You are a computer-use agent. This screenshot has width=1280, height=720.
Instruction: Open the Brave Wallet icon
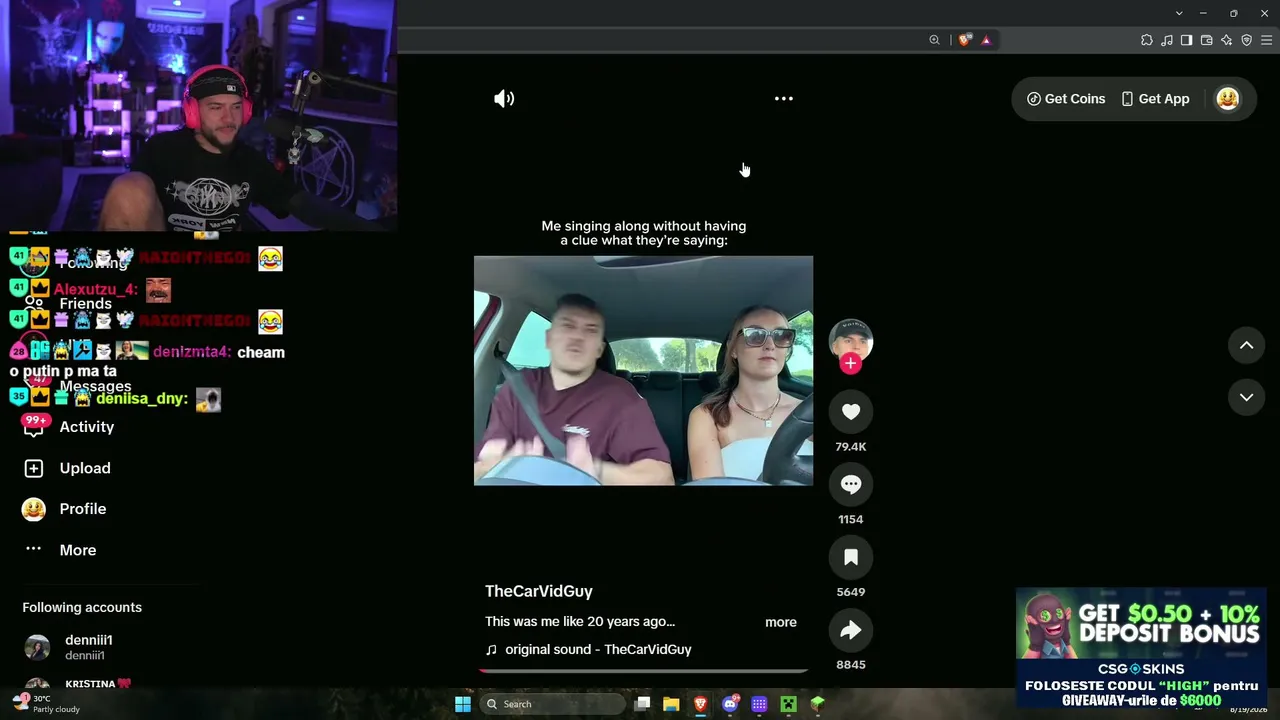pos(1207,40)
